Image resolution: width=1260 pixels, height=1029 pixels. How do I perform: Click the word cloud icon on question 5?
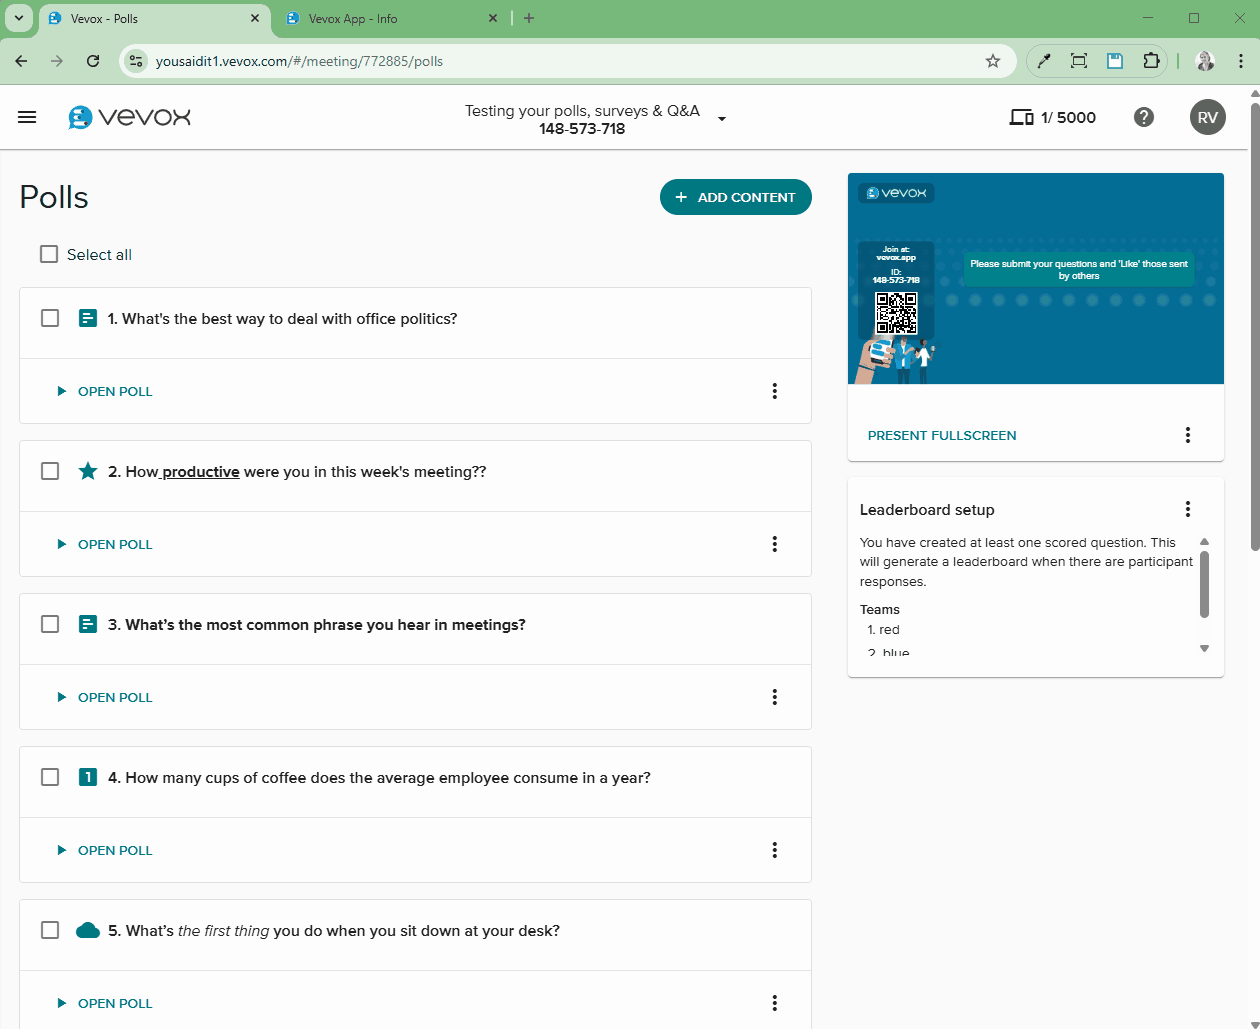click(87, 929)
